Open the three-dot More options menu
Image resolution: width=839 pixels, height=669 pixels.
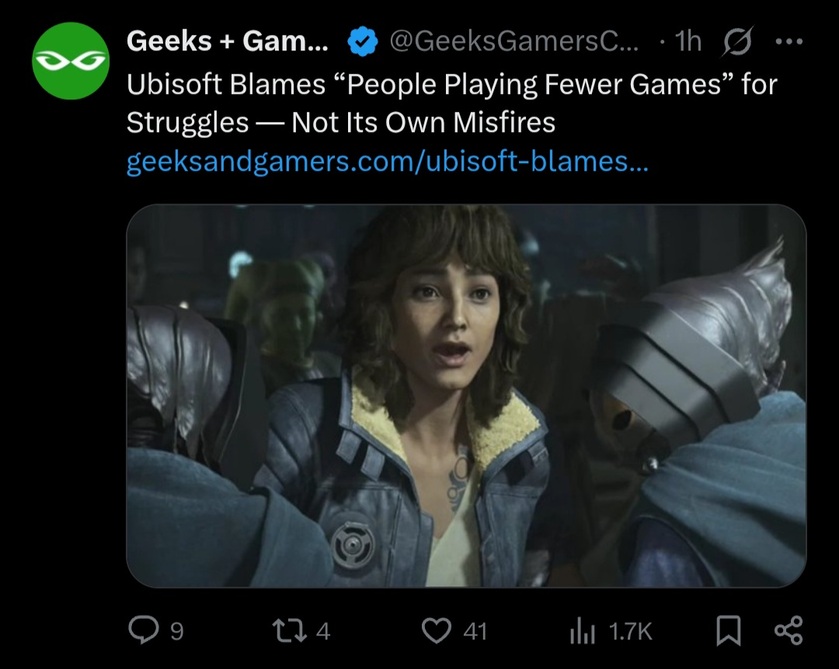789,41
